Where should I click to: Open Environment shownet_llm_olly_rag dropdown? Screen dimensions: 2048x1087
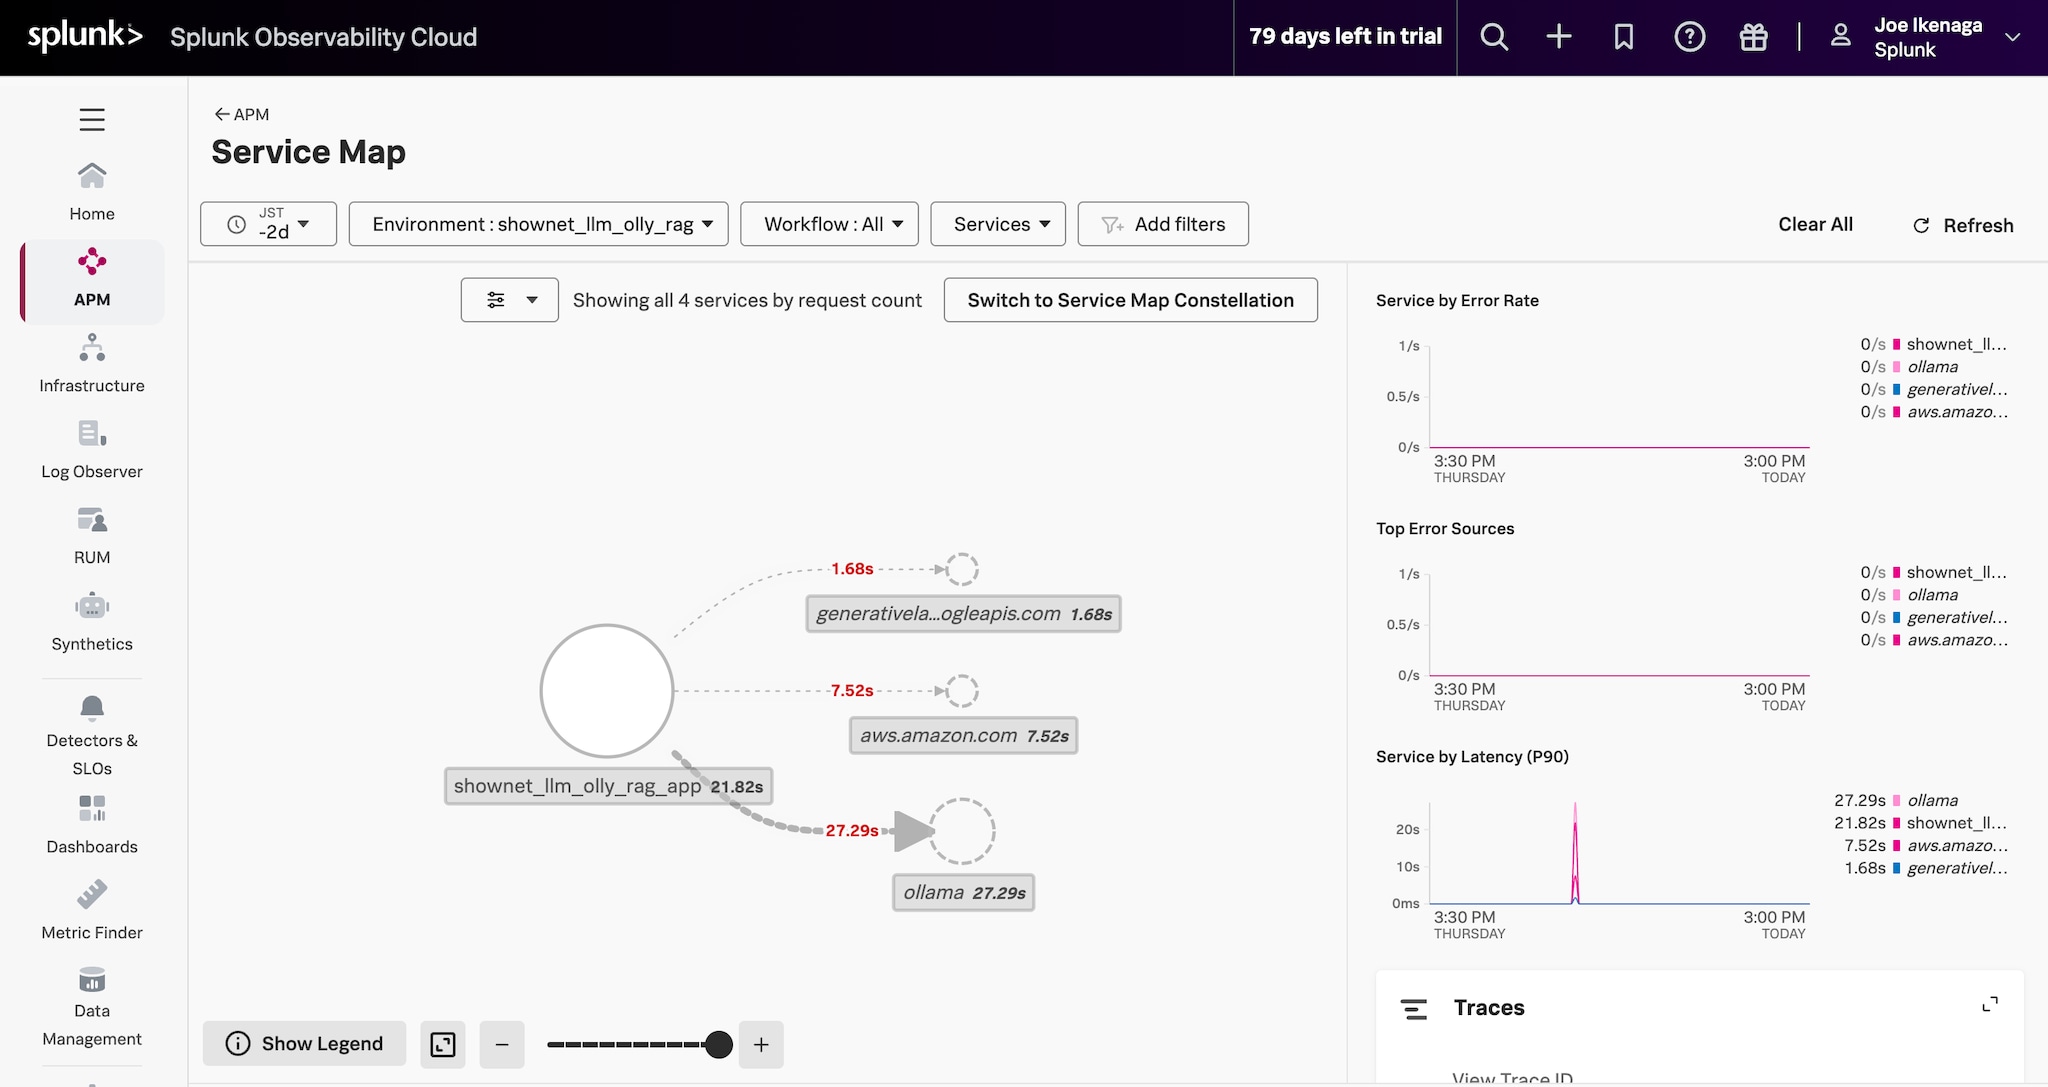(x=538, y=224)
